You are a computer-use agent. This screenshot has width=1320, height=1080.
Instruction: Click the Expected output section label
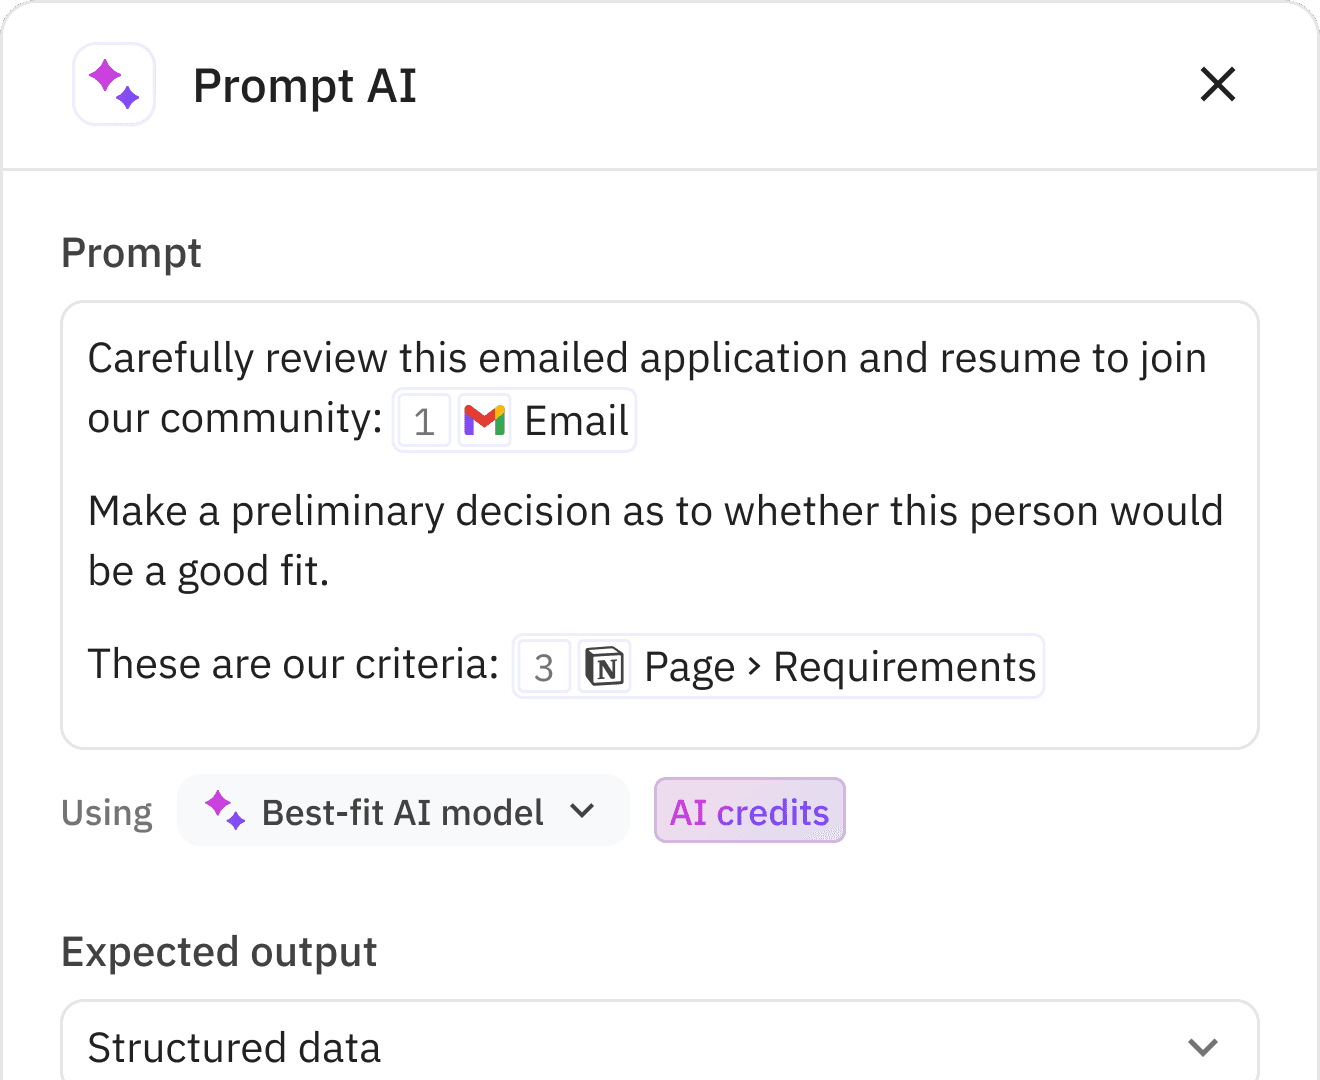(219, 952)
